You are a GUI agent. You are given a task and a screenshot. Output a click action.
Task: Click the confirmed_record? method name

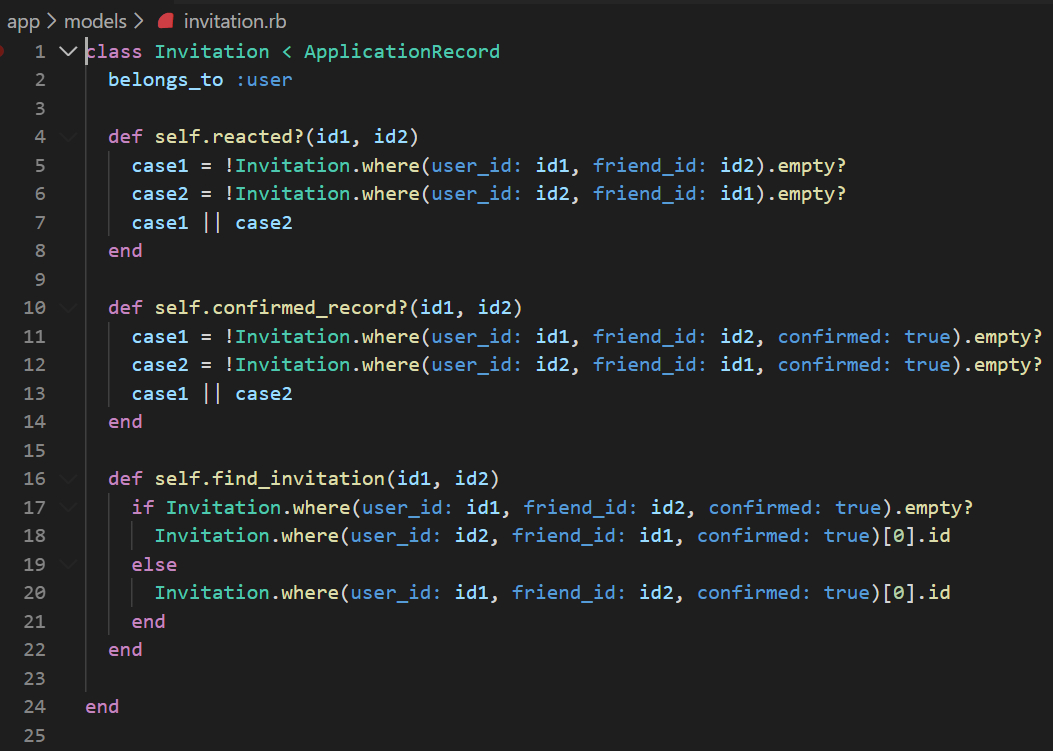point(305,307)
